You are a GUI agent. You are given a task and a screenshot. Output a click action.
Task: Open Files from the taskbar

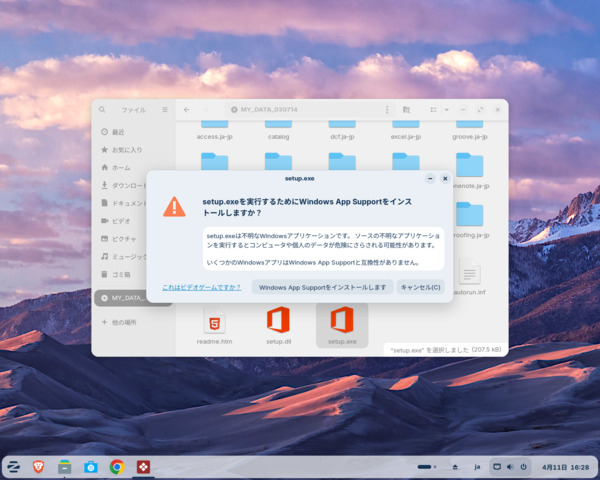pyautogui.click(x=64, y=467)
